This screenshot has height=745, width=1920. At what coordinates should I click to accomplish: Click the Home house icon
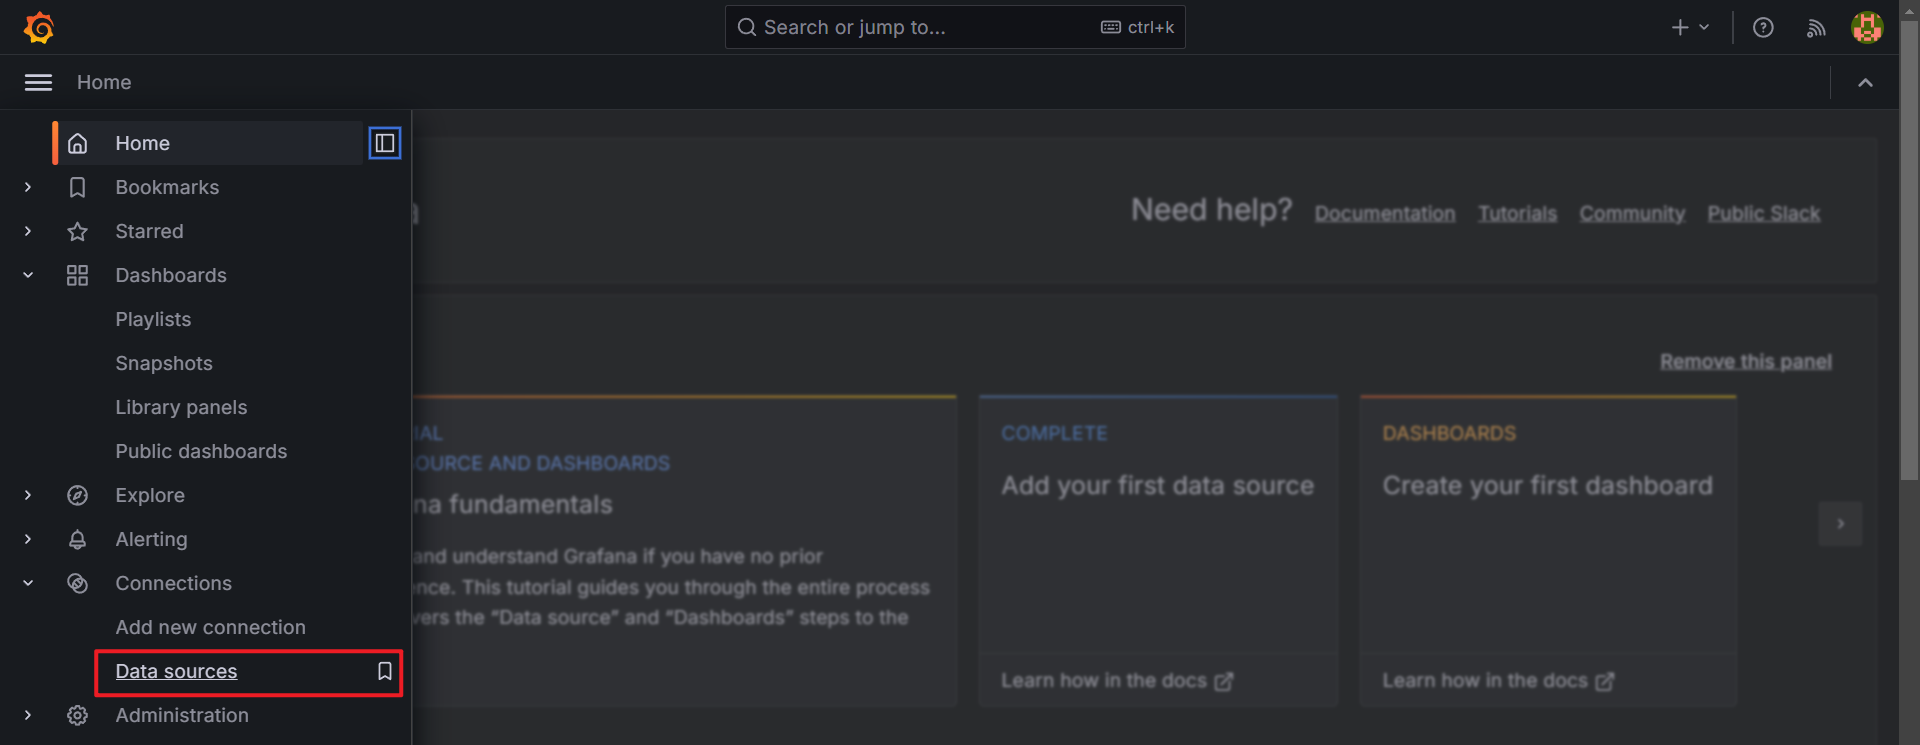[x=77, y=143]
